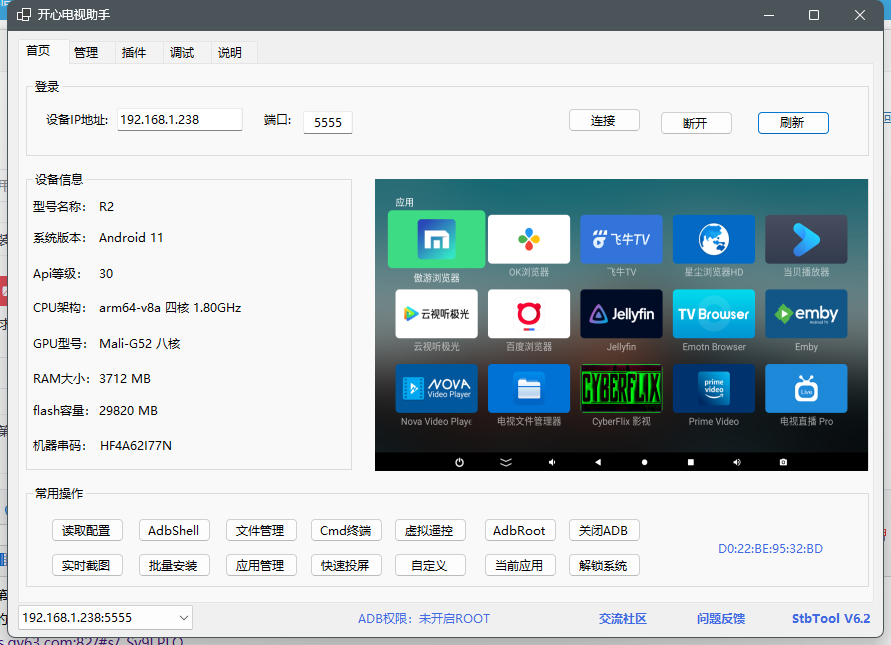Click the camera screenshot icon in the navbar
891x645 pixels.
click(x=784, y=461)
